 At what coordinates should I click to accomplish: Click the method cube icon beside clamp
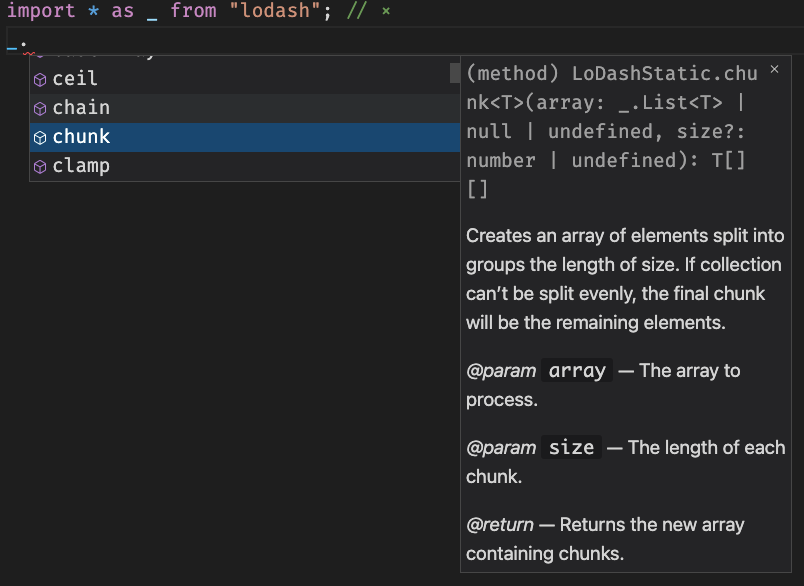click(40, 167)
